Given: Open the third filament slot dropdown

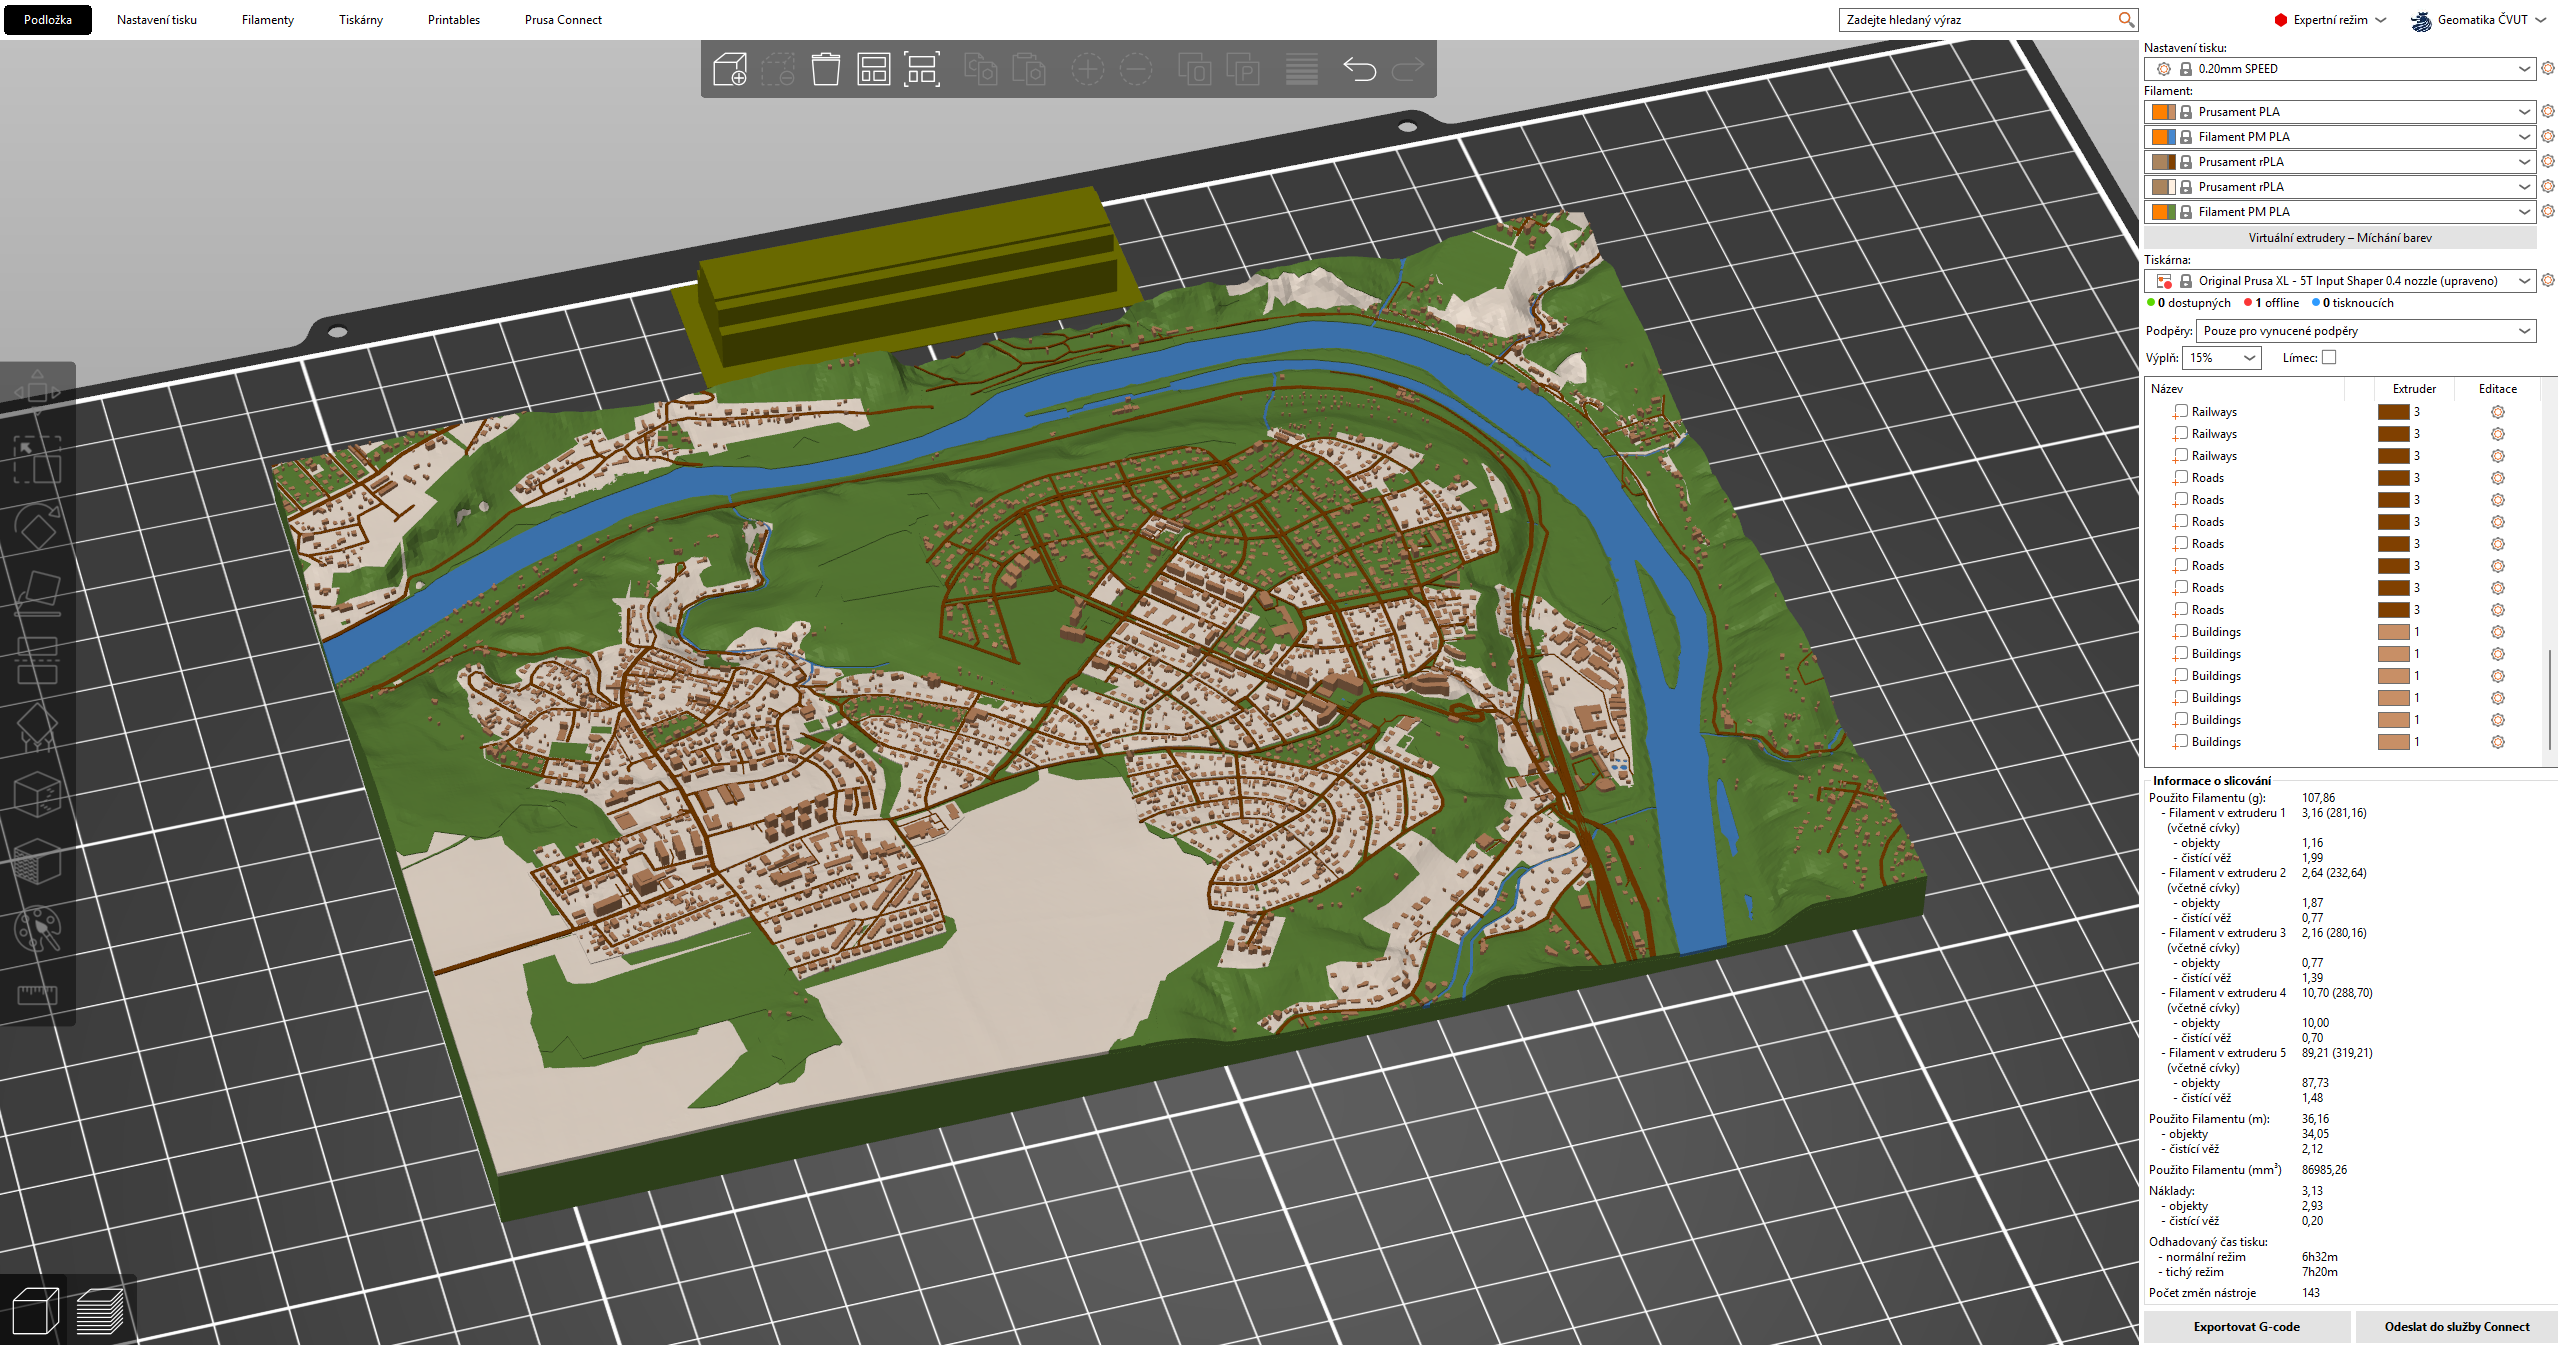Looking at the screenshot, I should [x=2340, y=162].
